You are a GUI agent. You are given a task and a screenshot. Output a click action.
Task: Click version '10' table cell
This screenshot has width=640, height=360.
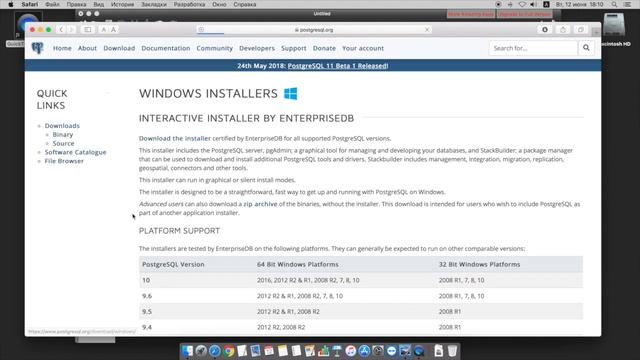(x=146, y=280)
